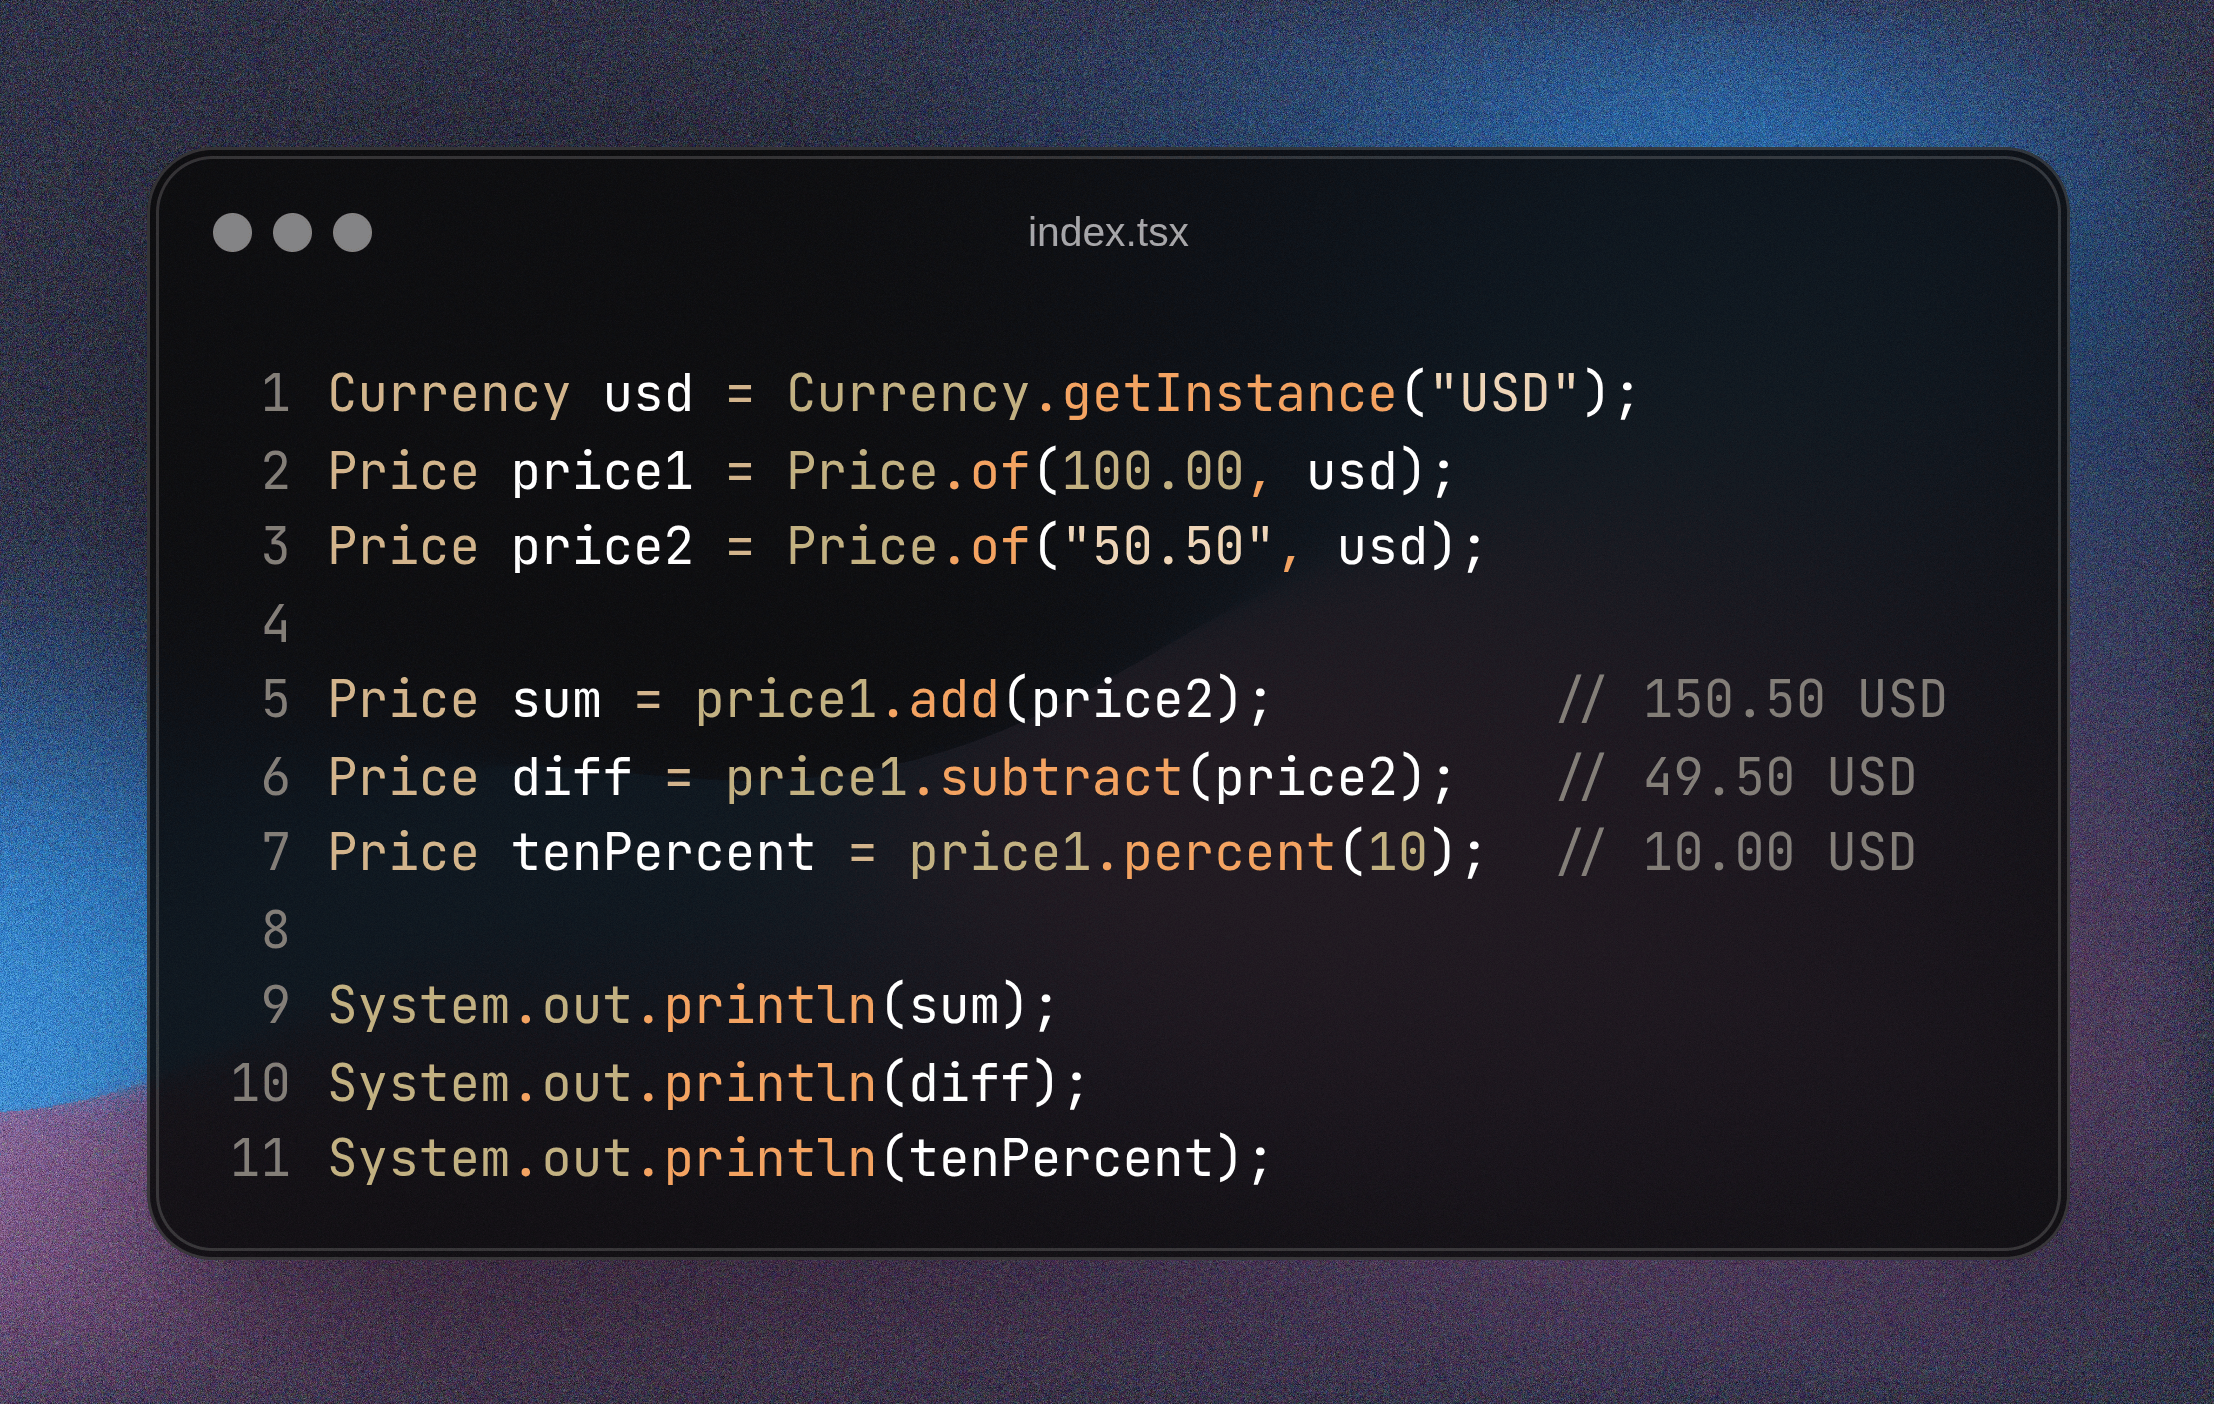
Task: Click the 10.00 USD comment
Action: (x=1737, y=854)
